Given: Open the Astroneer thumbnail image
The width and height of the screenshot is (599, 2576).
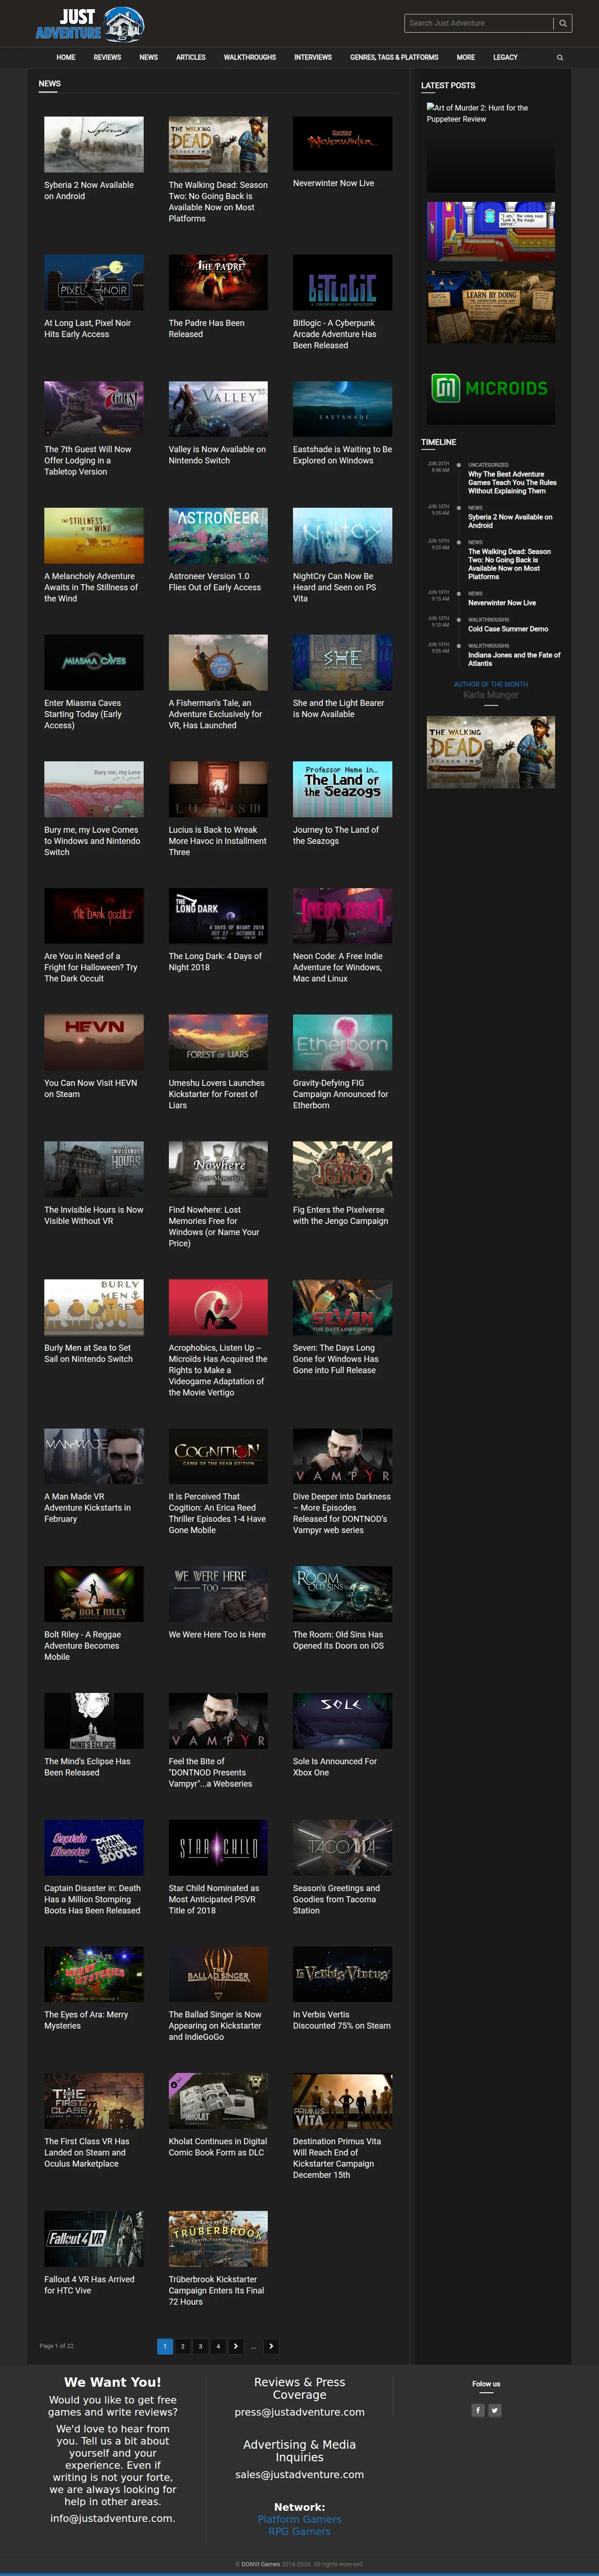Looking at the screenshot, I should (218, 535).
